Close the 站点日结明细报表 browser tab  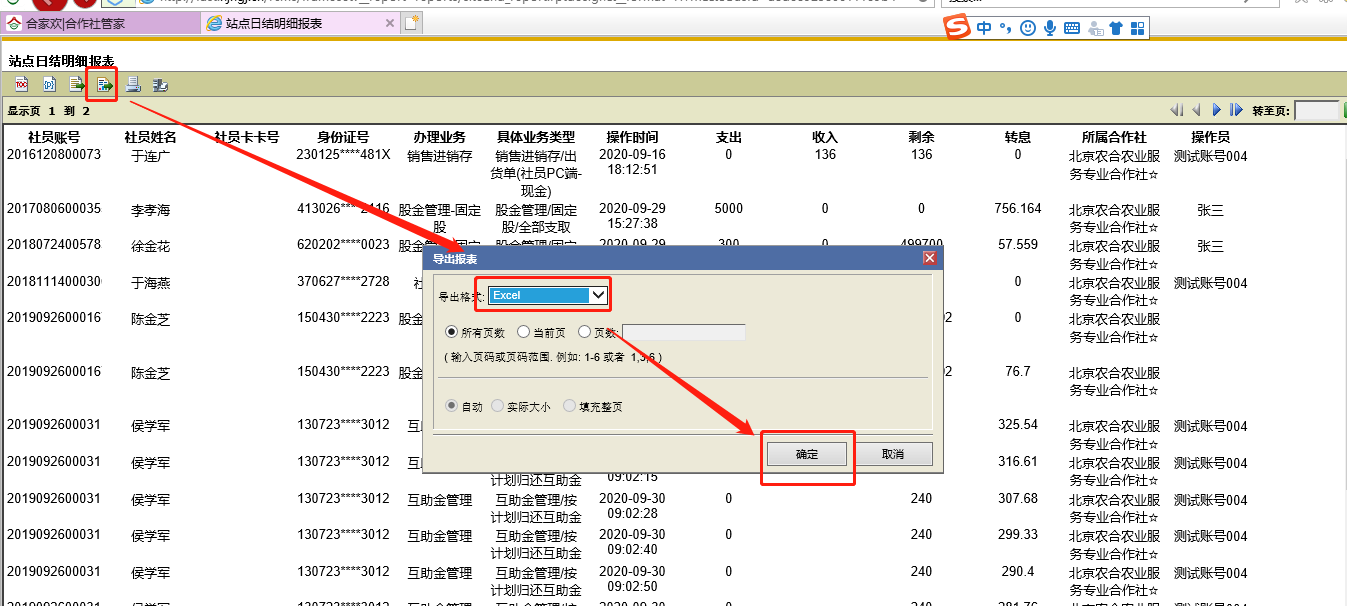pos(389,23)
